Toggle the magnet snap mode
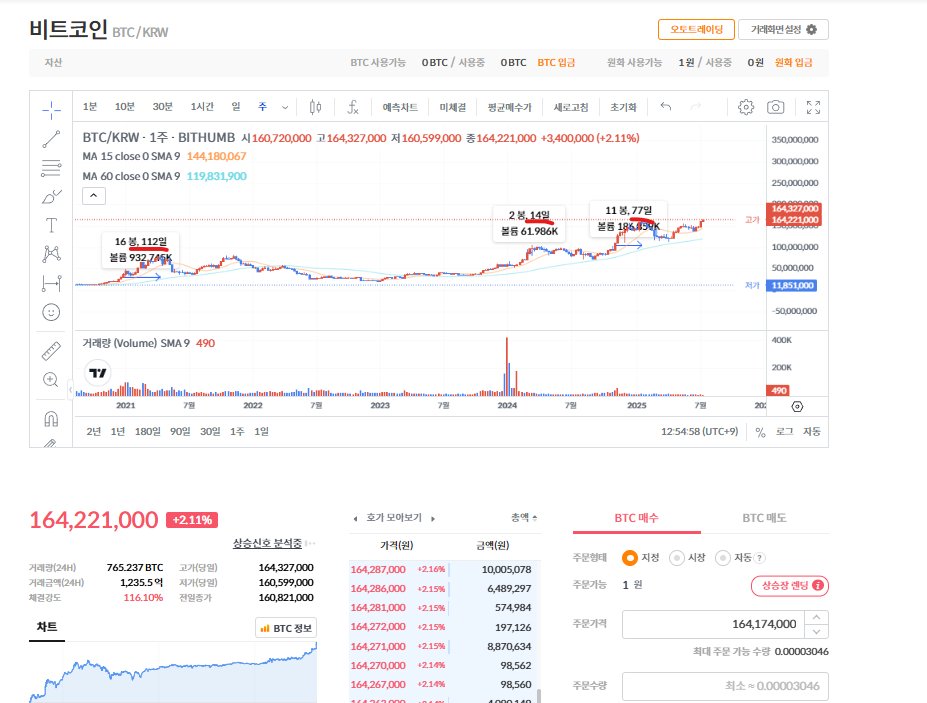 [x=51, y=419]
